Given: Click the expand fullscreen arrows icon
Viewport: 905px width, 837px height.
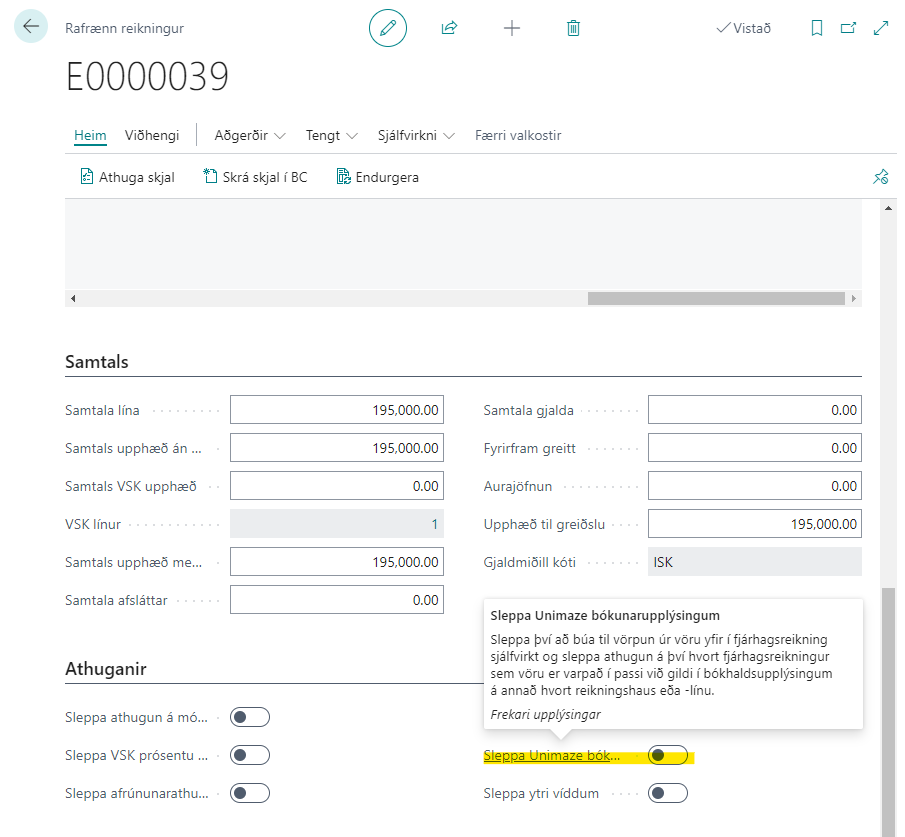Looking at the screenshot, I should pyautogui.click(x=881, y=28).
